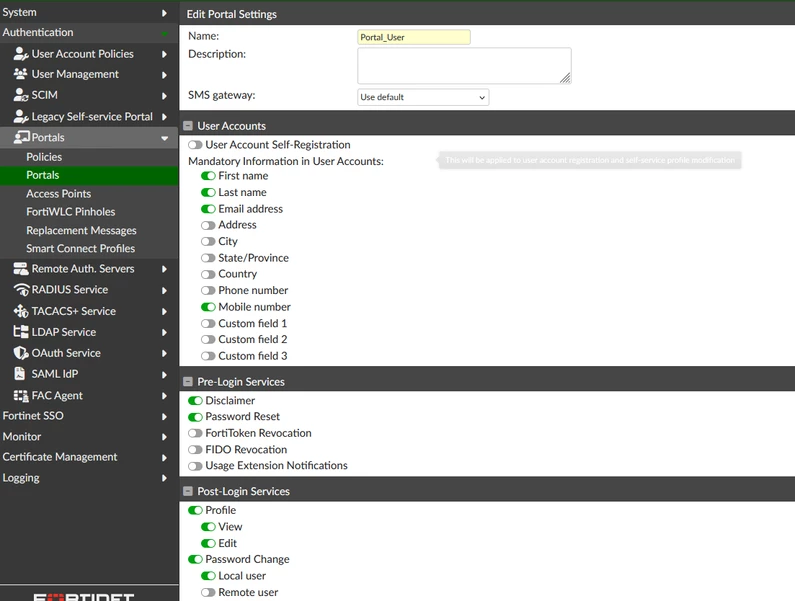Enable State/Province toggle

[208, 258]
